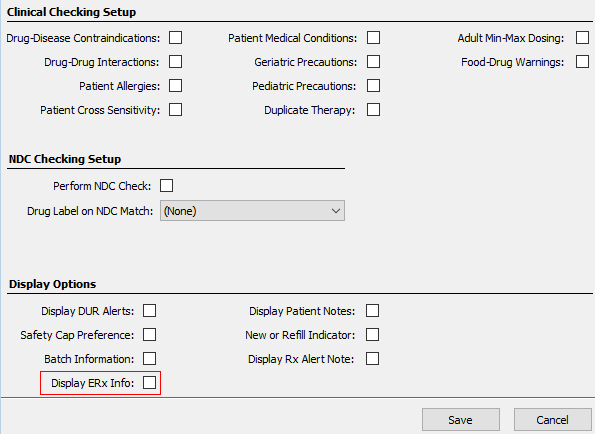Toggle Batch Information display
This screenshot has height=434, width=595.
coord(150,359)
